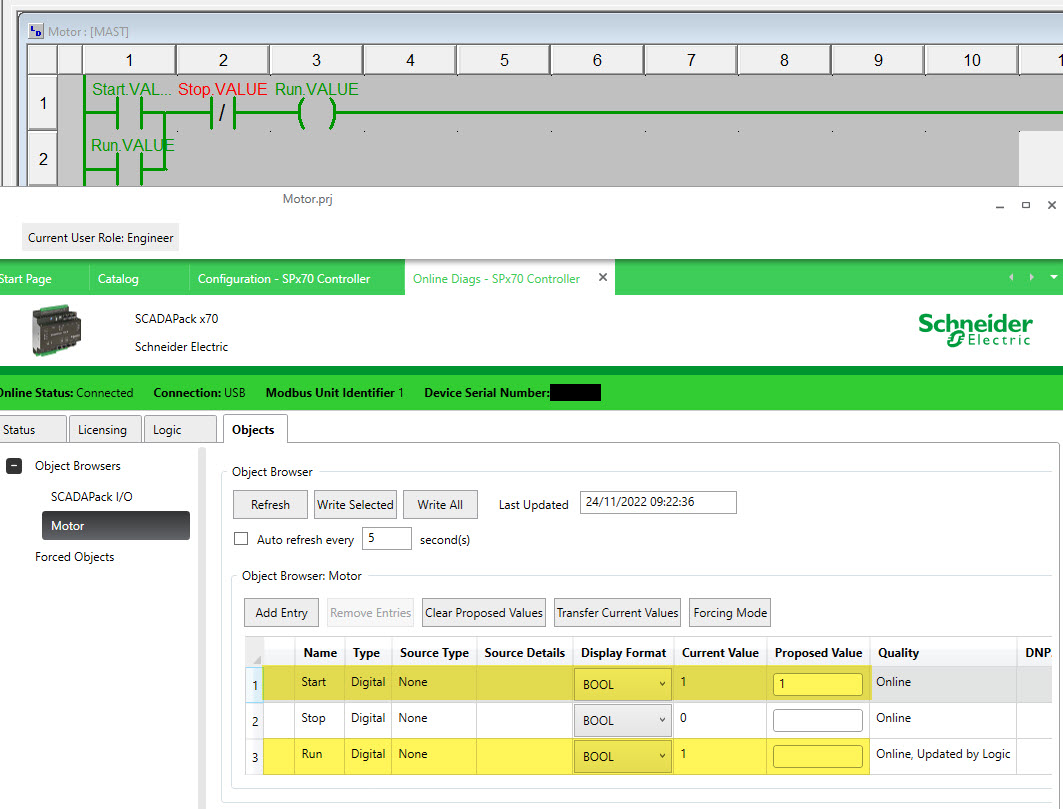Click the SCADAPack x70 device image
The height and width of the screenshot is (809, 1063).
pos(56,330)
